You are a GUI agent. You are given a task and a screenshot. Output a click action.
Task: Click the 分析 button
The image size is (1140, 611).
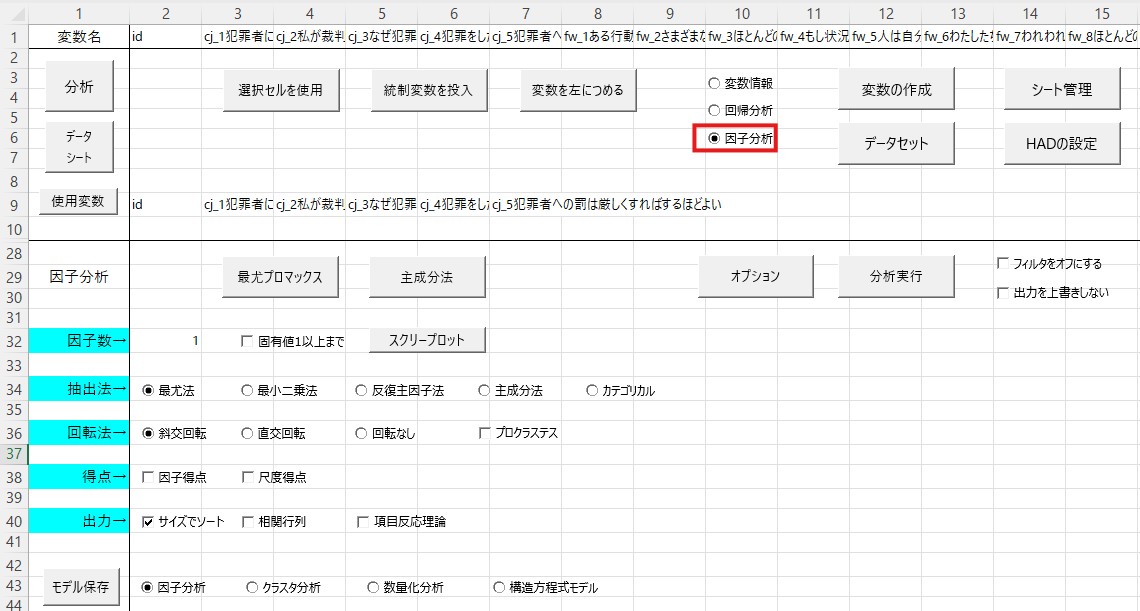[79, 87]
